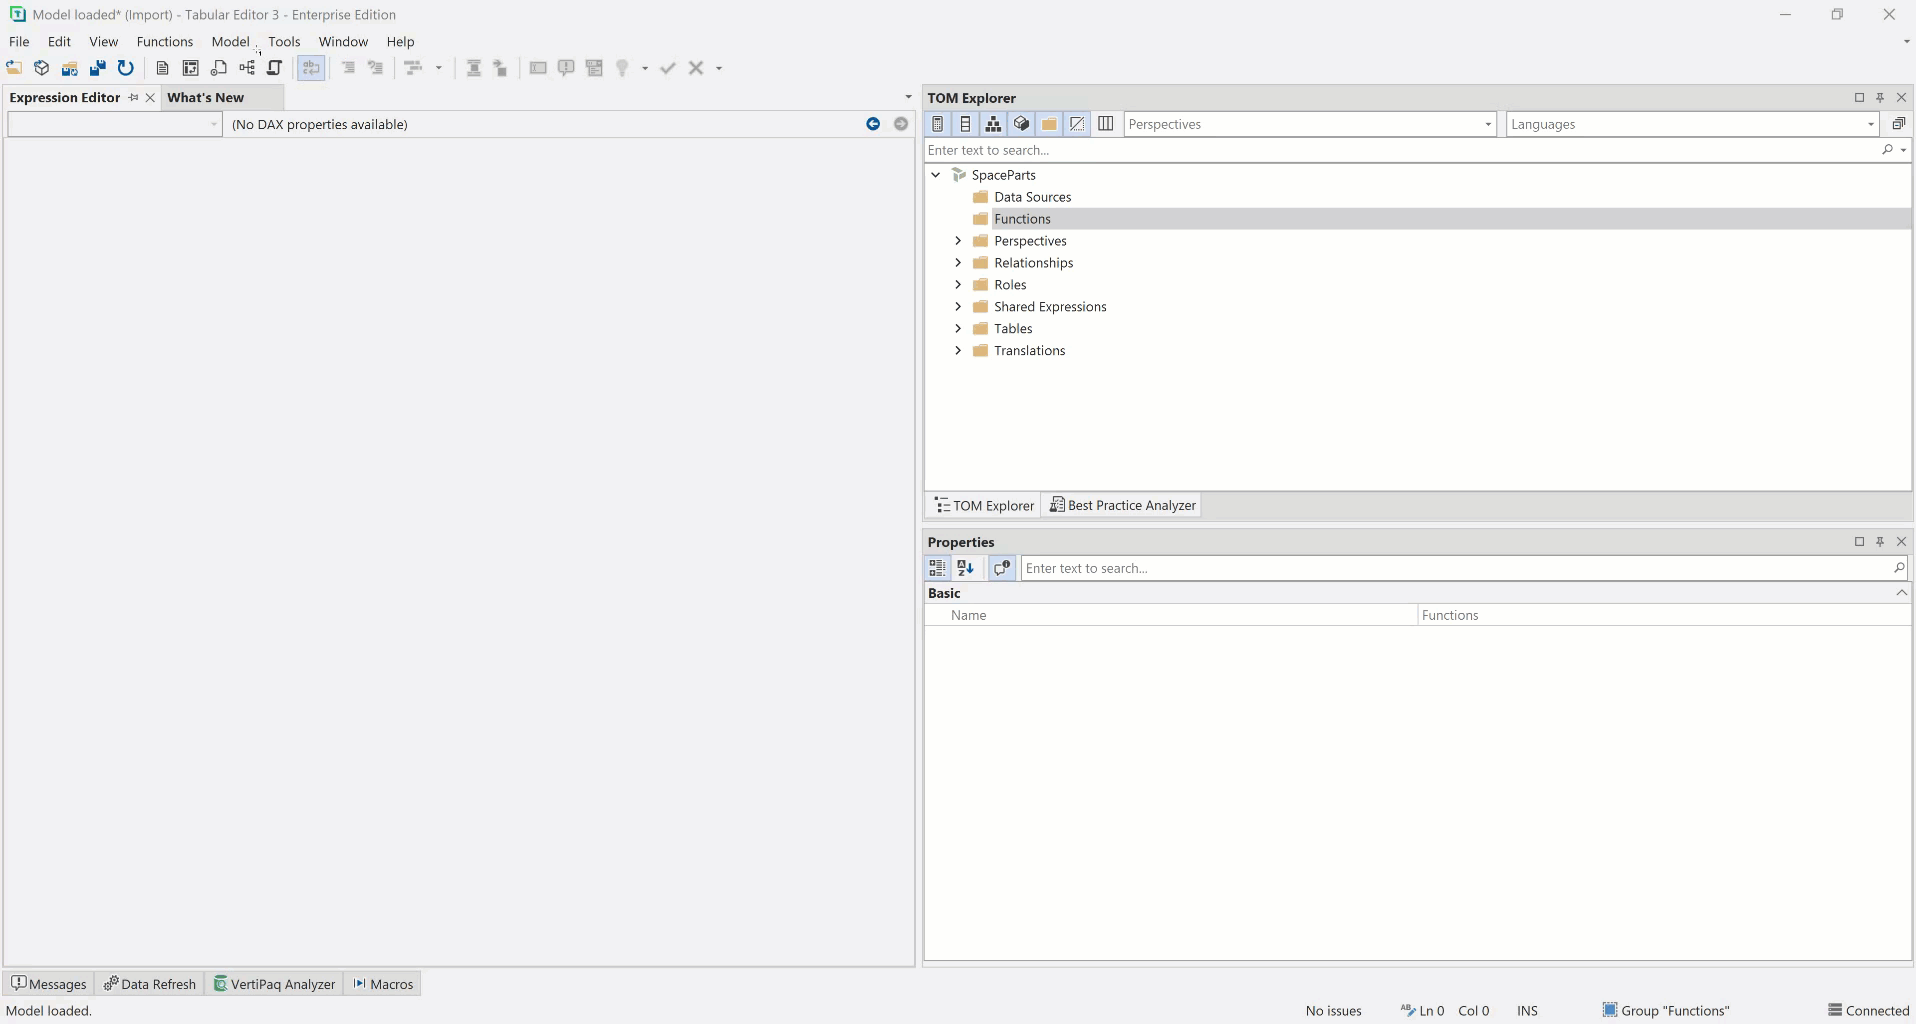Refresh the model with the circular refresh icon

(126, 68)
